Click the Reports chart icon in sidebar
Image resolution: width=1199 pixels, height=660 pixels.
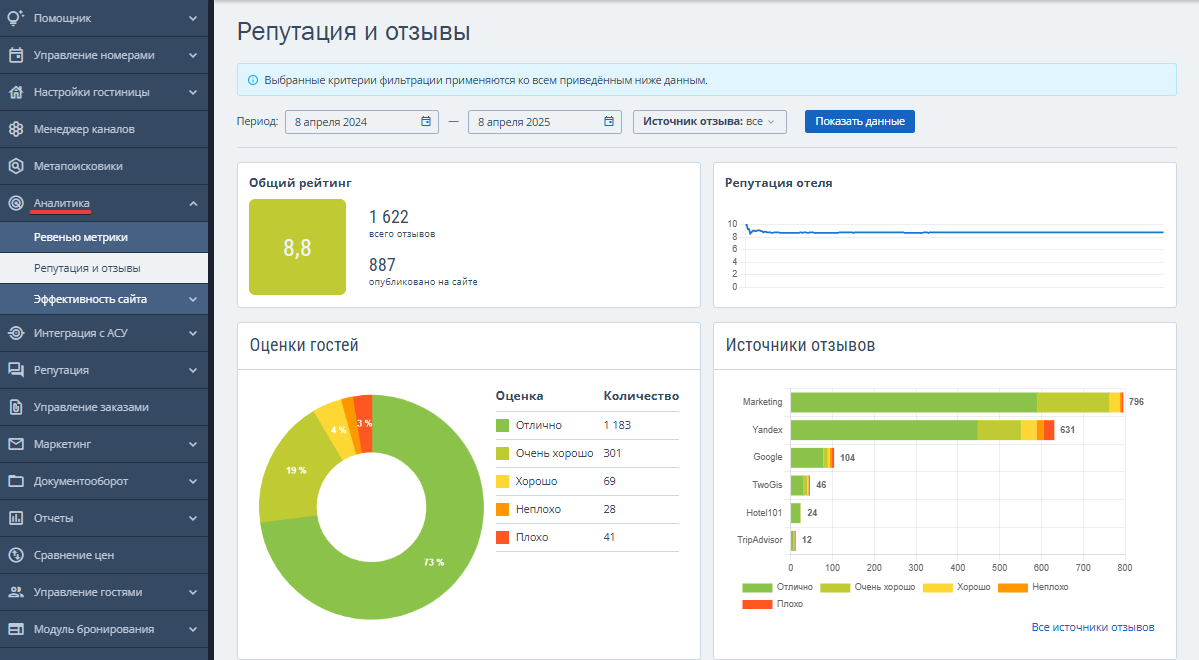click(x=16, y=518)
